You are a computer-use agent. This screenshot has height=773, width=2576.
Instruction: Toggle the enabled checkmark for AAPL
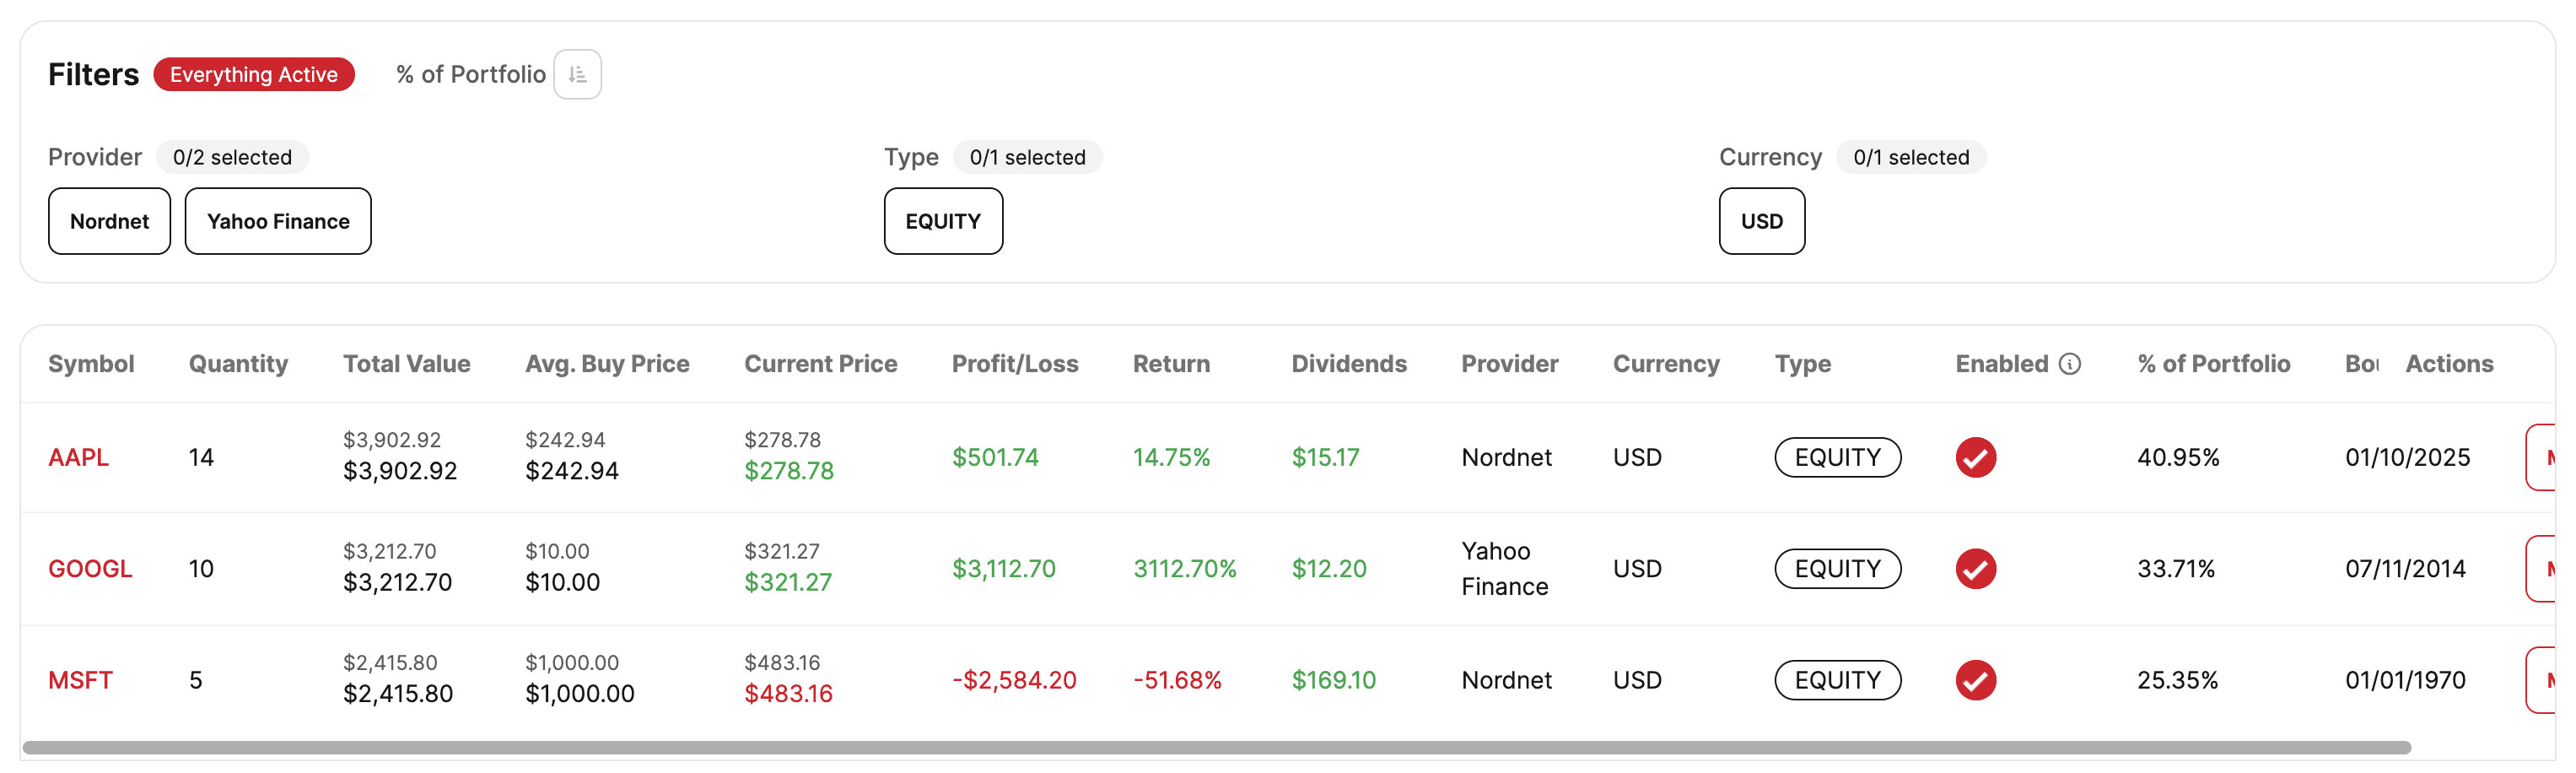[x=1975, y=458]
